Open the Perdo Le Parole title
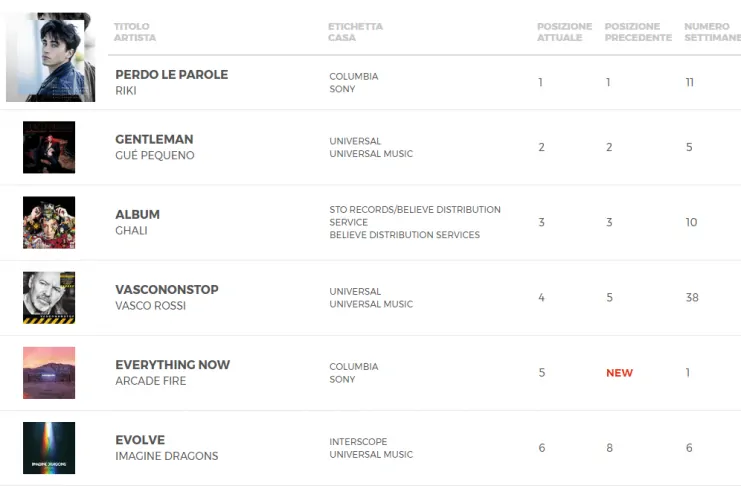 (171, 75)
